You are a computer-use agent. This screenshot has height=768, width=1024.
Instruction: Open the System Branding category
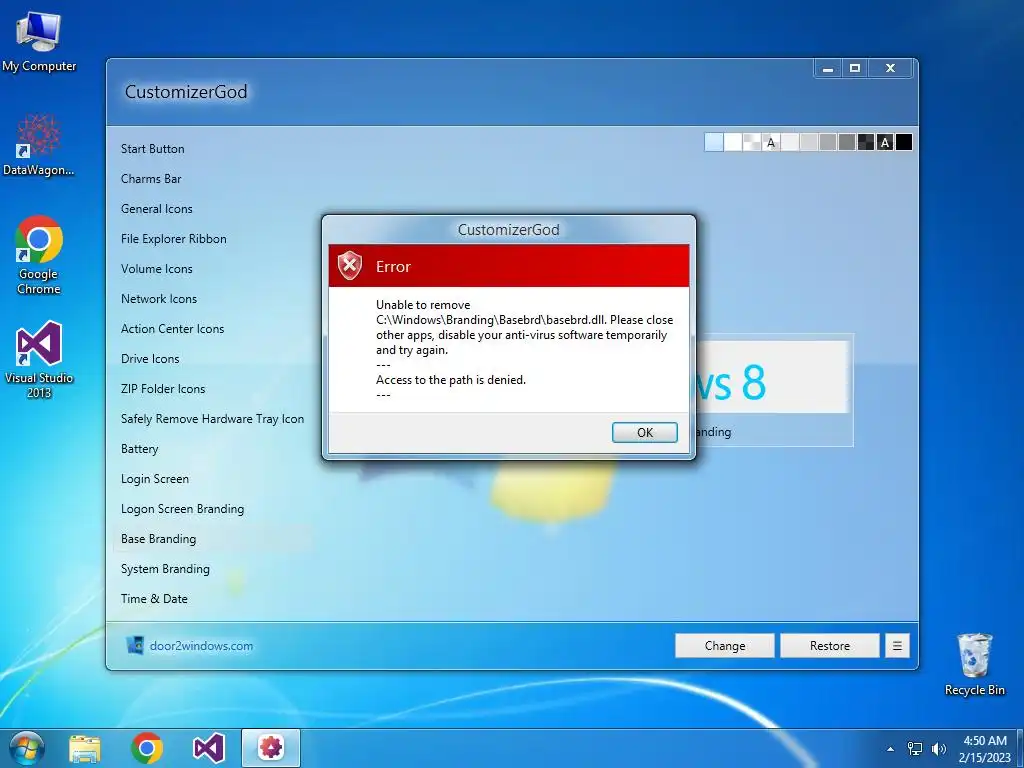165,569
